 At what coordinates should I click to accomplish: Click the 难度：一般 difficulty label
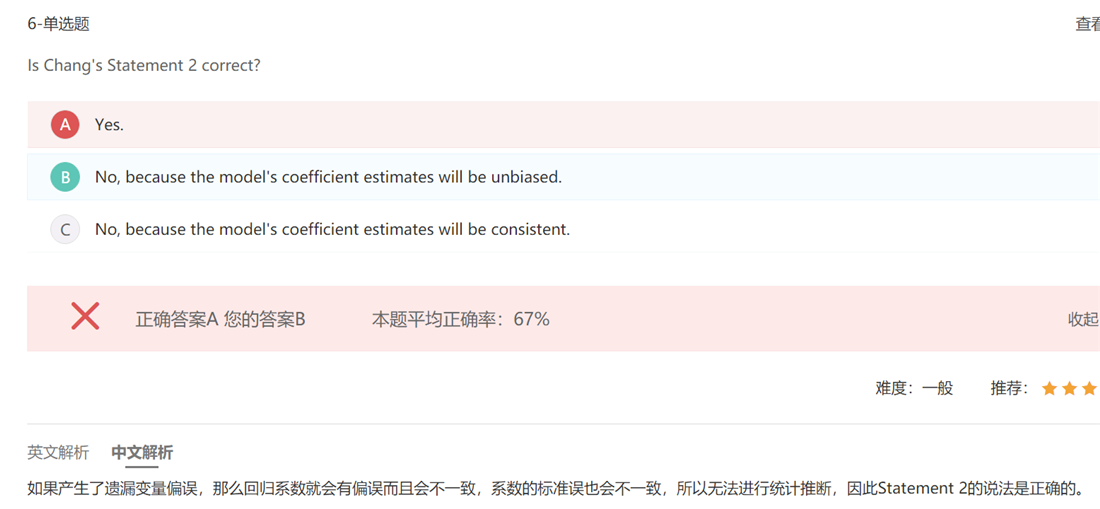914,388
